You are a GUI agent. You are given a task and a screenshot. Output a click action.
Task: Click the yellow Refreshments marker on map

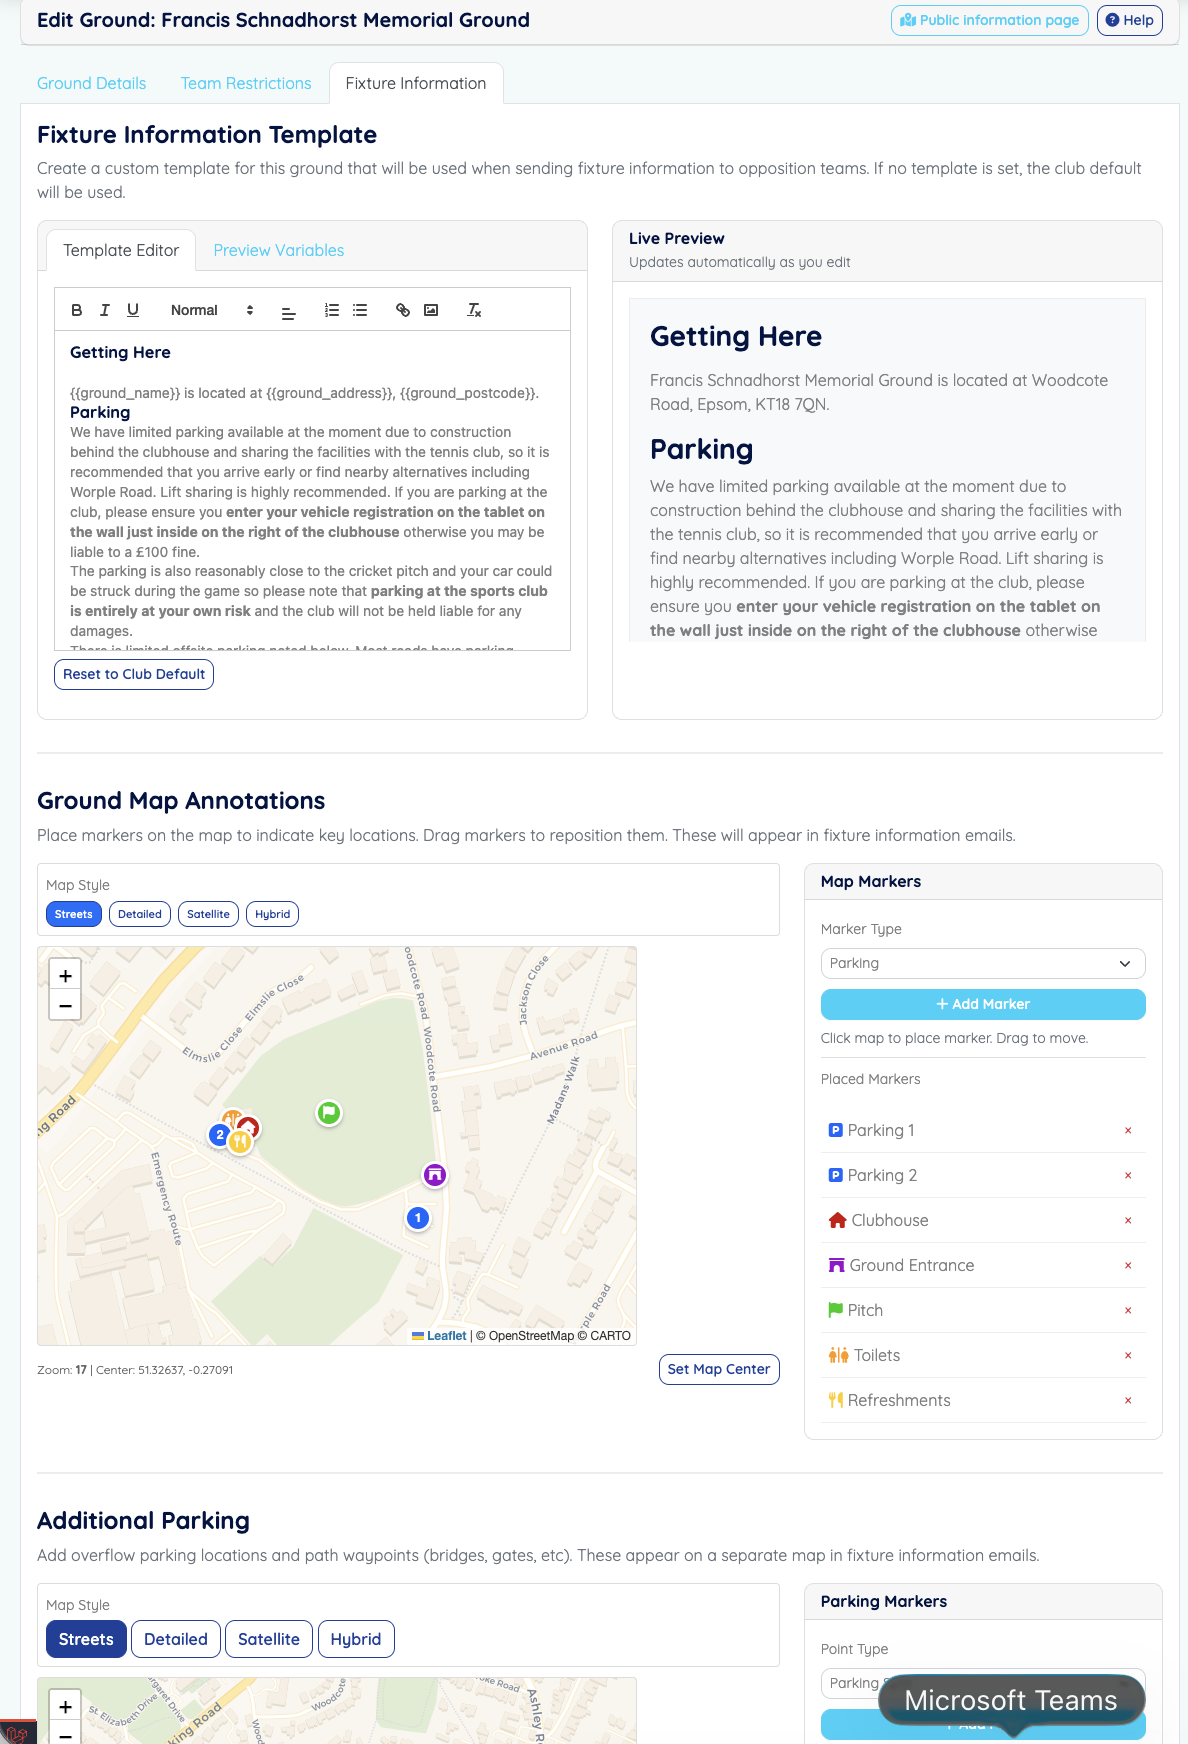point(240,1142)
